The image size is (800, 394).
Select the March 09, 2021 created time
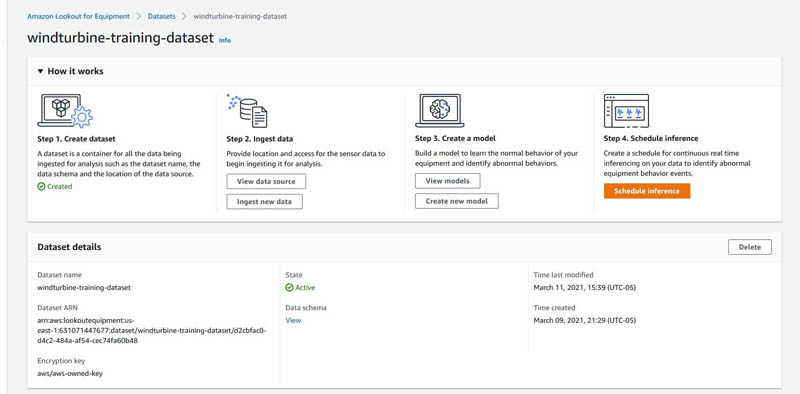585,321
